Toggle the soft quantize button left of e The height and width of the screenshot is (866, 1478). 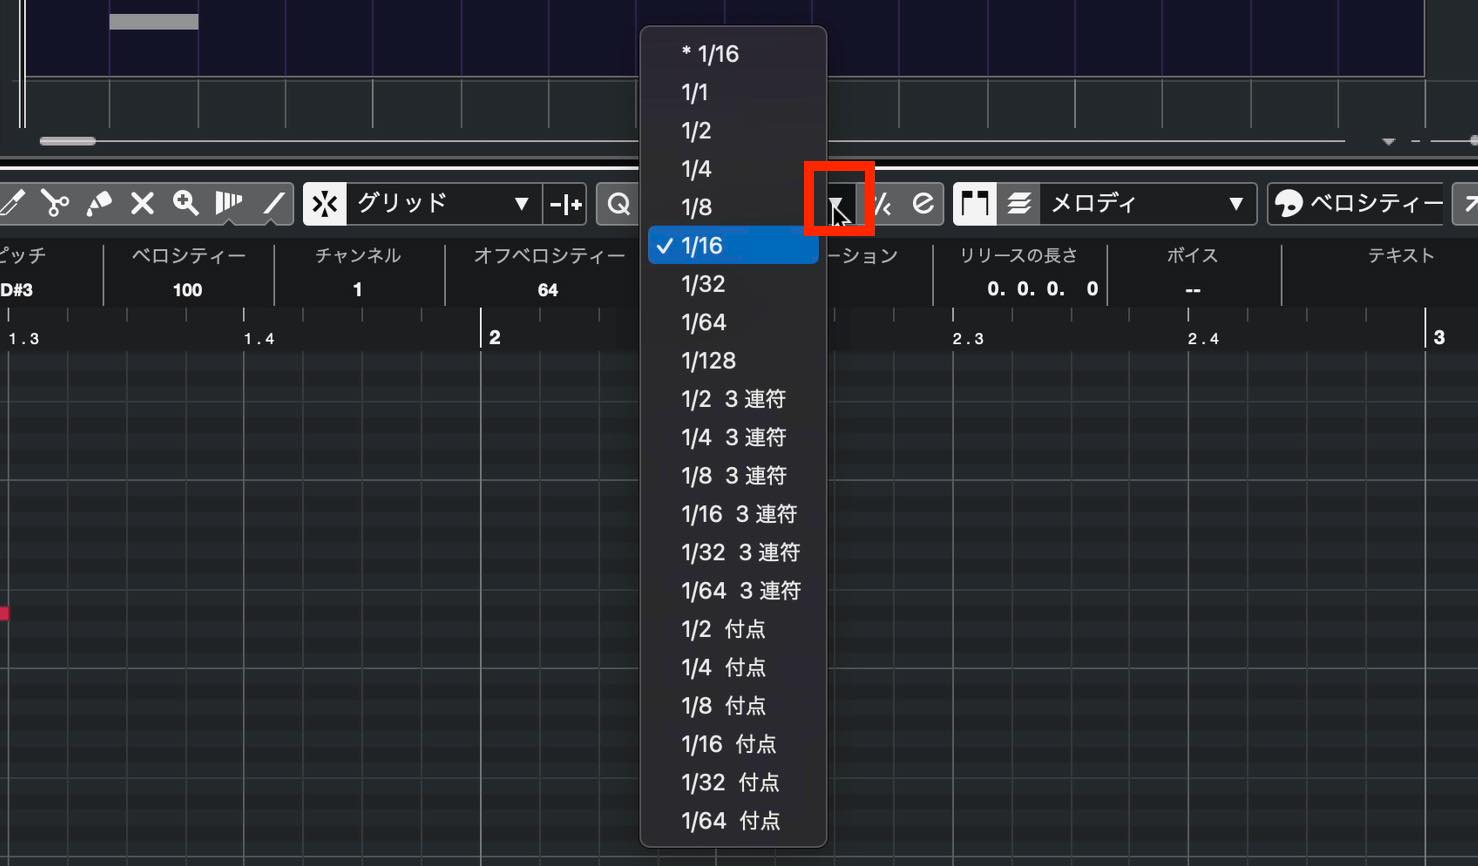click(882, 204)
